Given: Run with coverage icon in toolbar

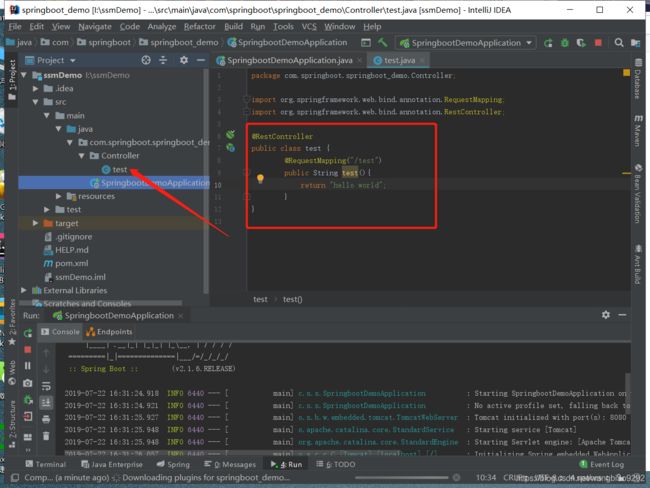Looking at the screenshot, I should tap(581, 43).
